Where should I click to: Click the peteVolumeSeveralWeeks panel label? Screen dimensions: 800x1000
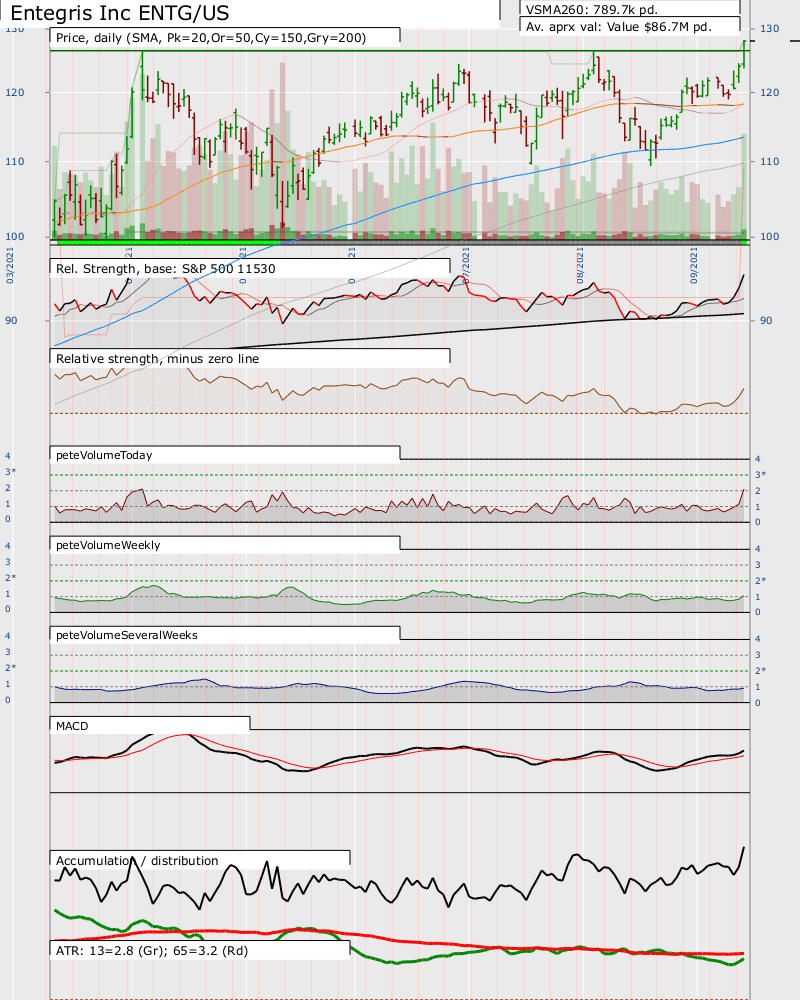point(126,635)
